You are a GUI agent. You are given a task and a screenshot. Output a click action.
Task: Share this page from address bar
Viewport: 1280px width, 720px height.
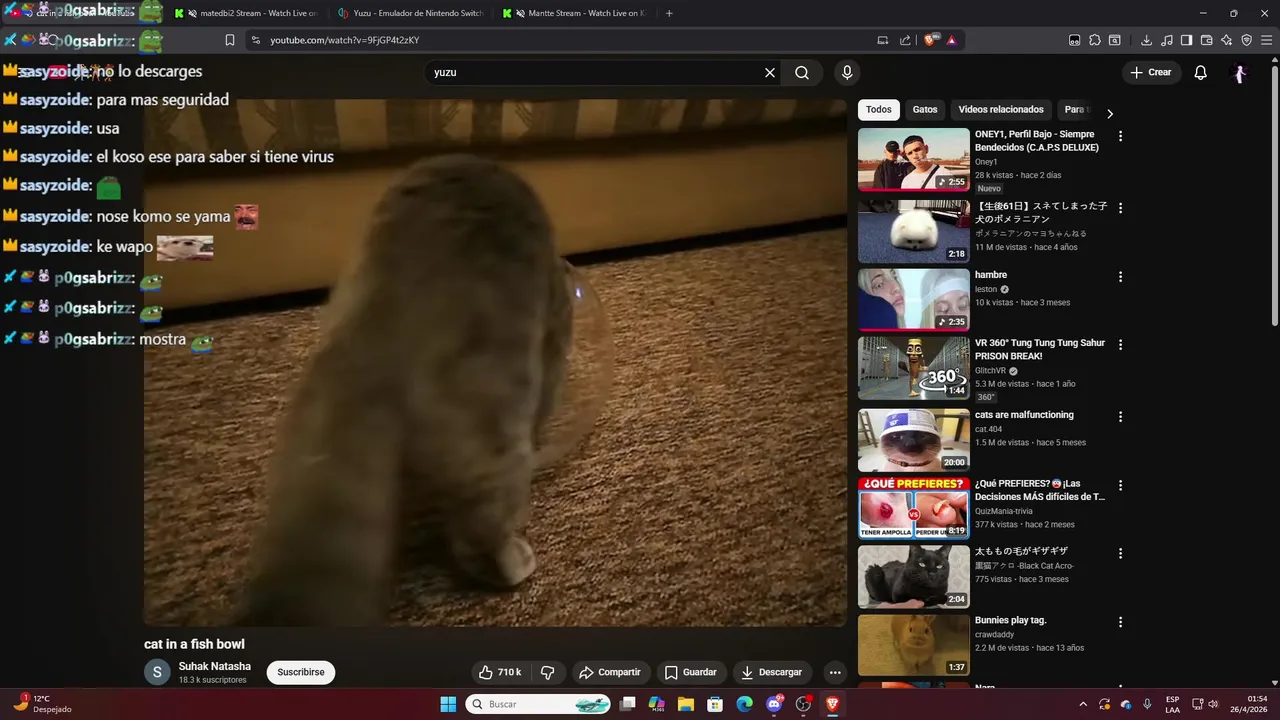click(905, 40)
